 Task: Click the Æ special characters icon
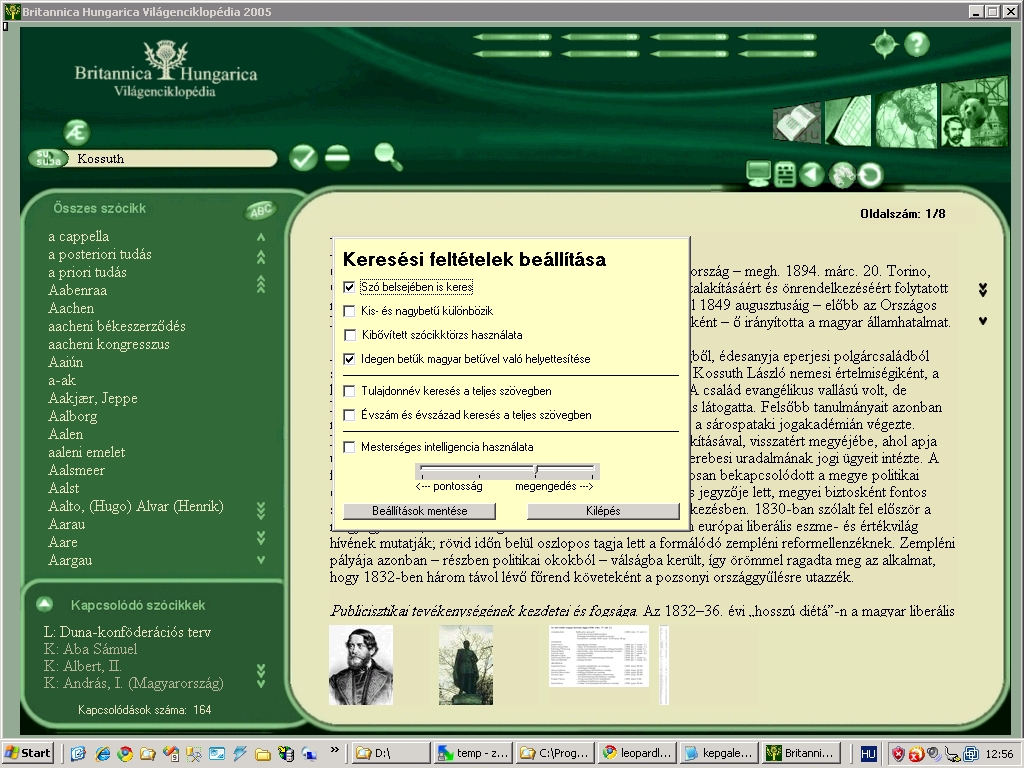pos(77,133)
